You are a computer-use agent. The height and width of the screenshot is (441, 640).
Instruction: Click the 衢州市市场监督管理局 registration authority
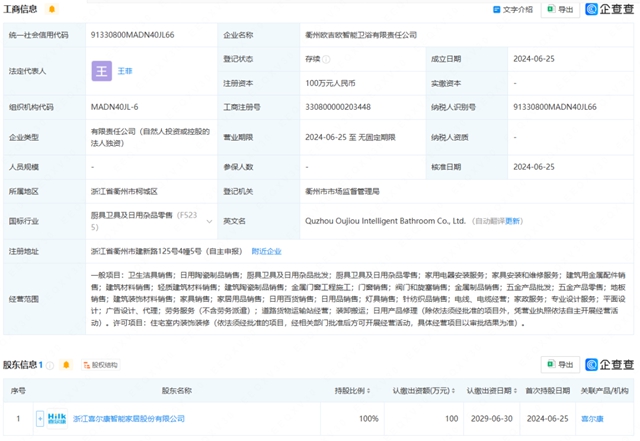[x=342, y=192]
